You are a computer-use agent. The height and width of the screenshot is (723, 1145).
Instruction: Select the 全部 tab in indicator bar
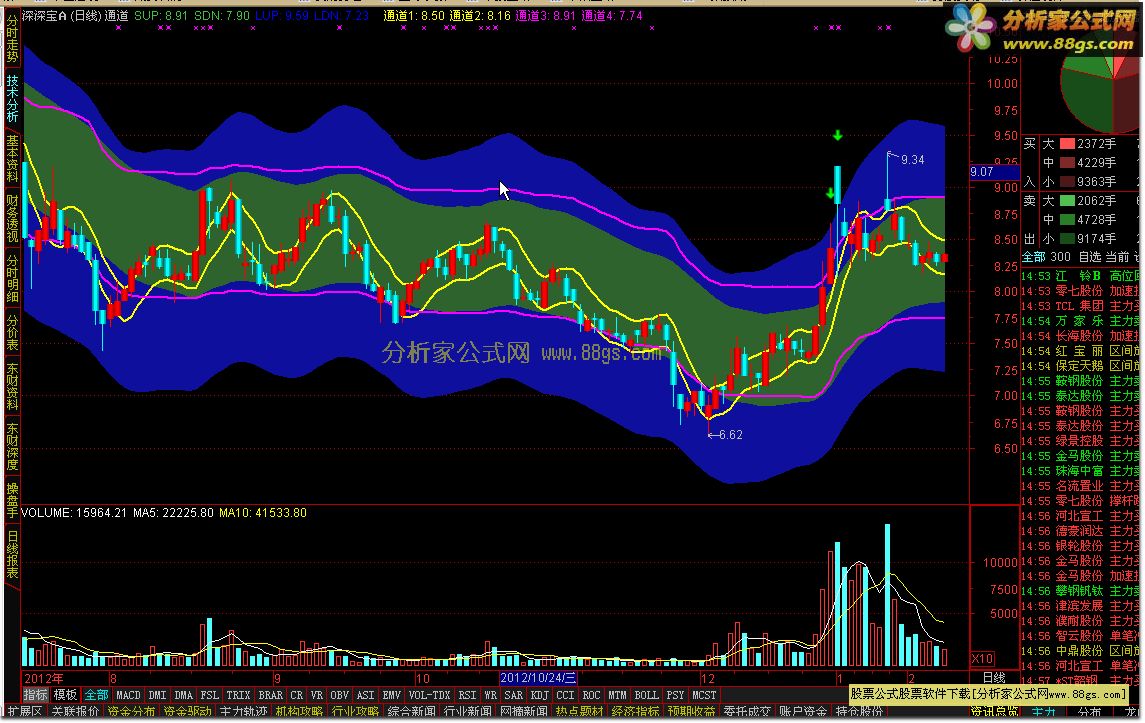click(x=96, y=695)
